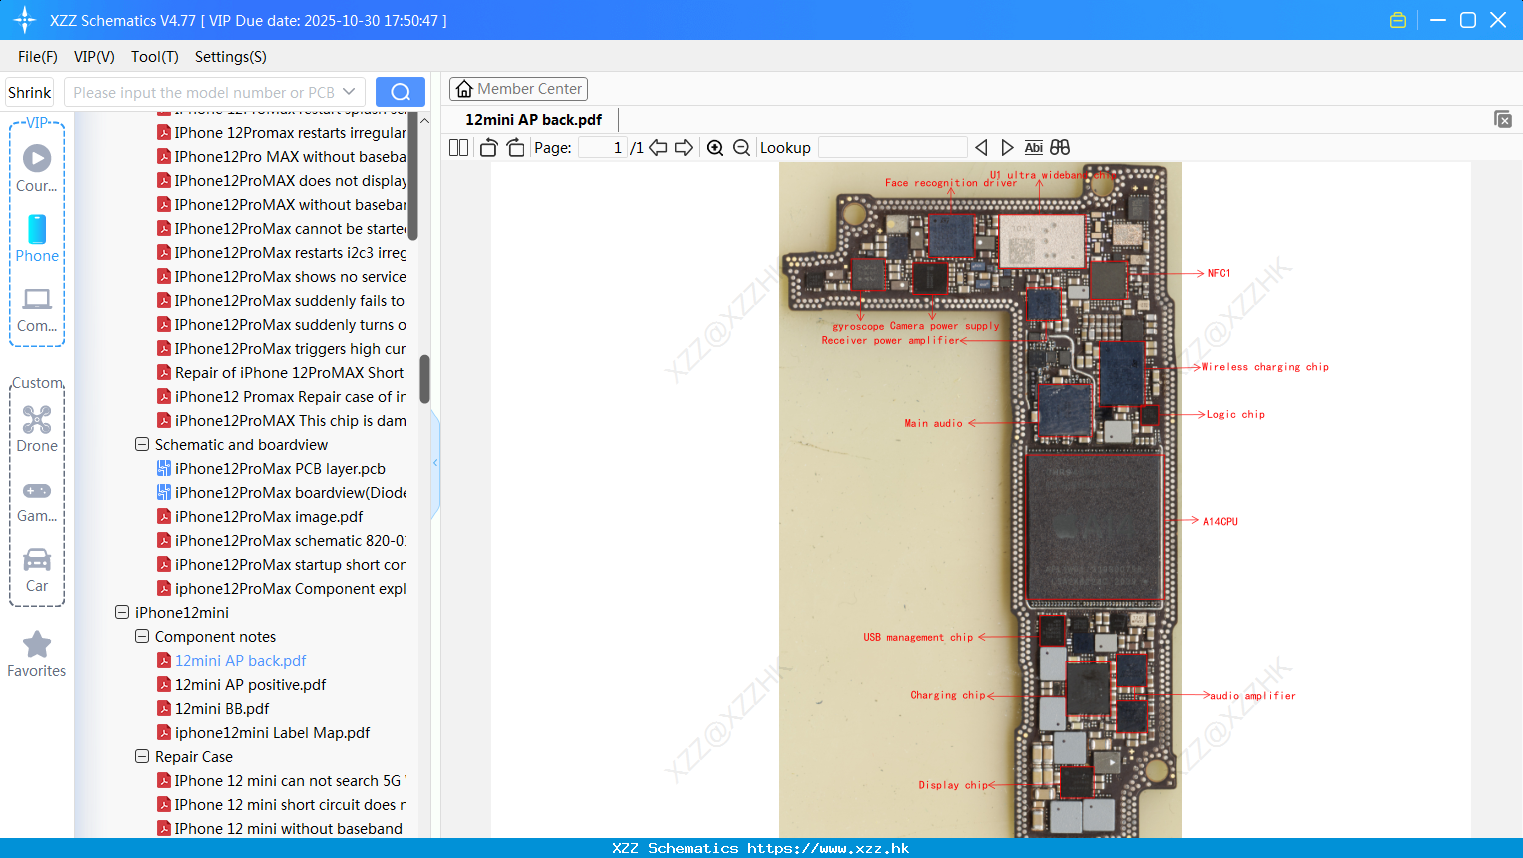1523x858 pixels.
Task: Open the Drone category
Action: click(x=37, y=429)
